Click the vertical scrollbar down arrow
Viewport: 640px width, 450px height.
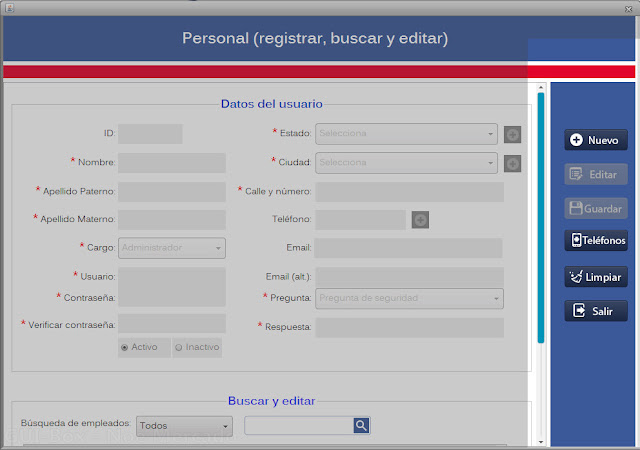541,441
